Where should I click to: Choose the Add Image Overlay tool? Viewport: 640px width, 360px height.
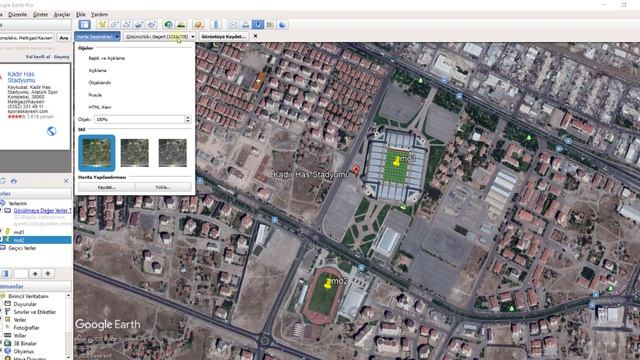139,24
